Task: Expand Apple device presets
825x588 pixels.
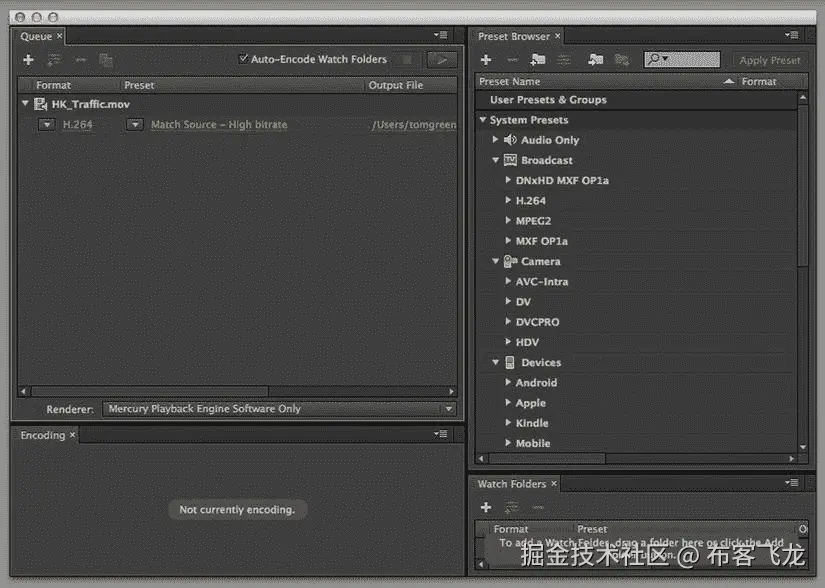Action: [508, 402]
